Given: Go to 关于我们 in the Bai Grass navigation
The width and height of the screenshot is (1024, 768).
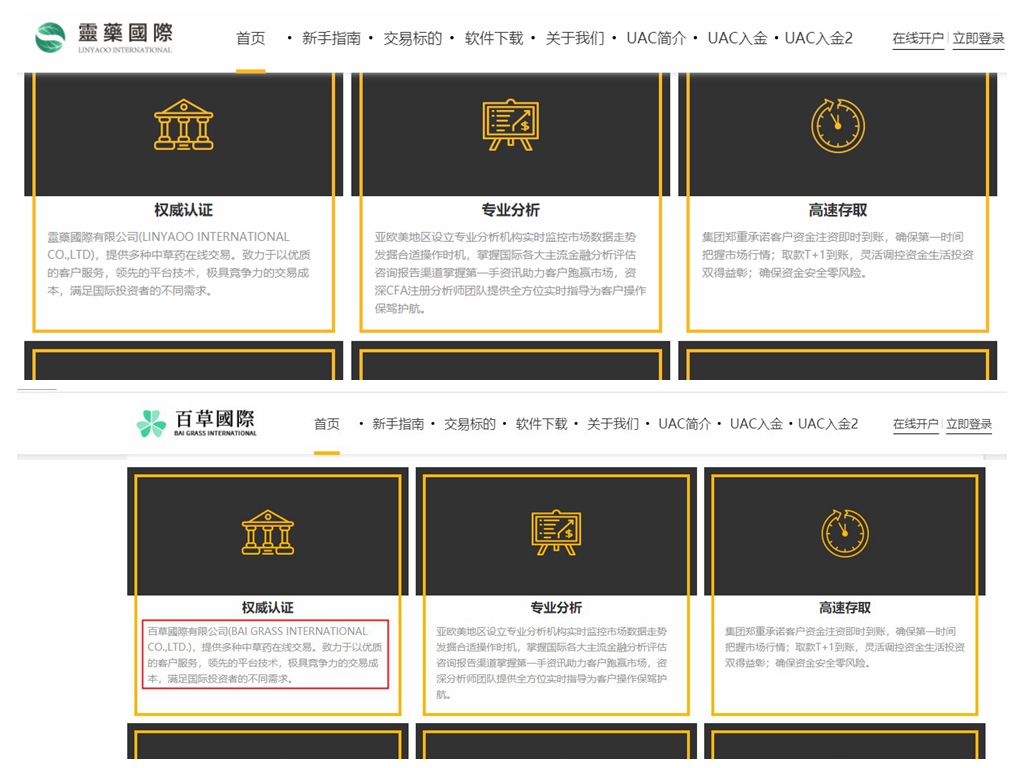Looking at the screenshot, I should [612, 424].
